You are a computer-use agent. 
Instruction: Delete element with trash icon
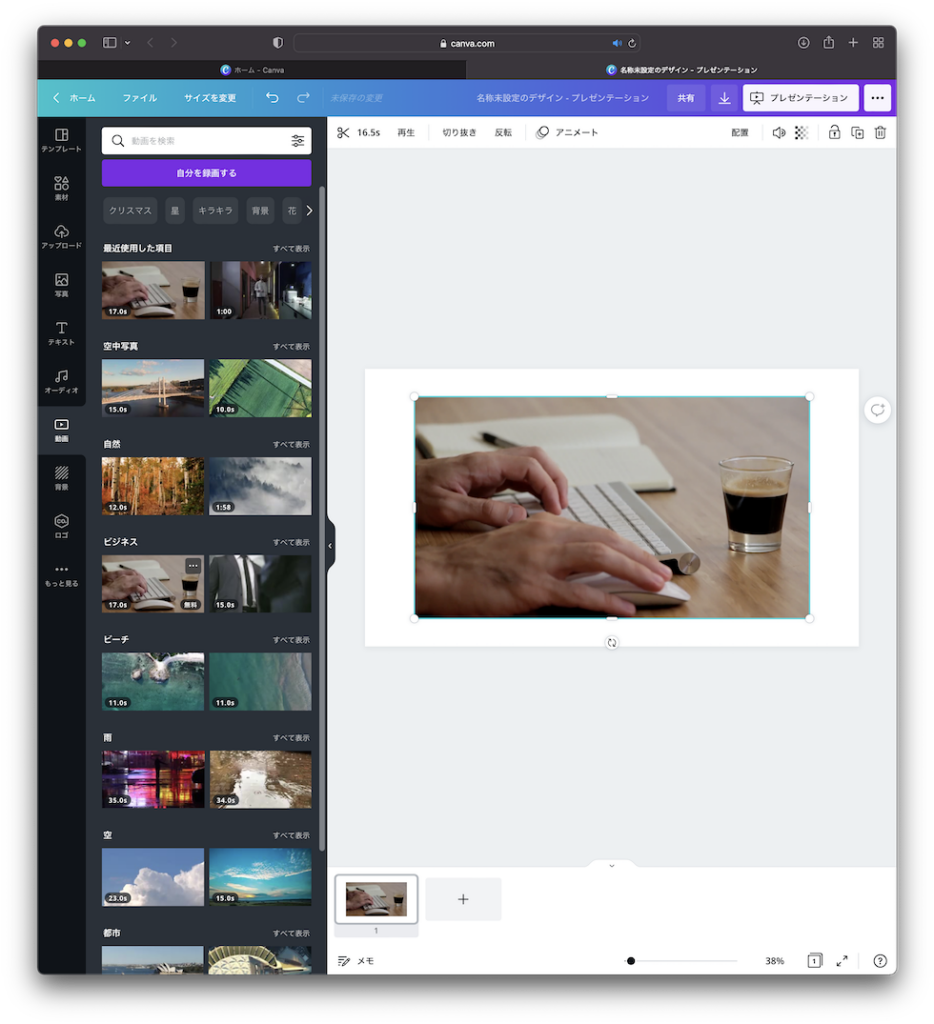[880, 132]
